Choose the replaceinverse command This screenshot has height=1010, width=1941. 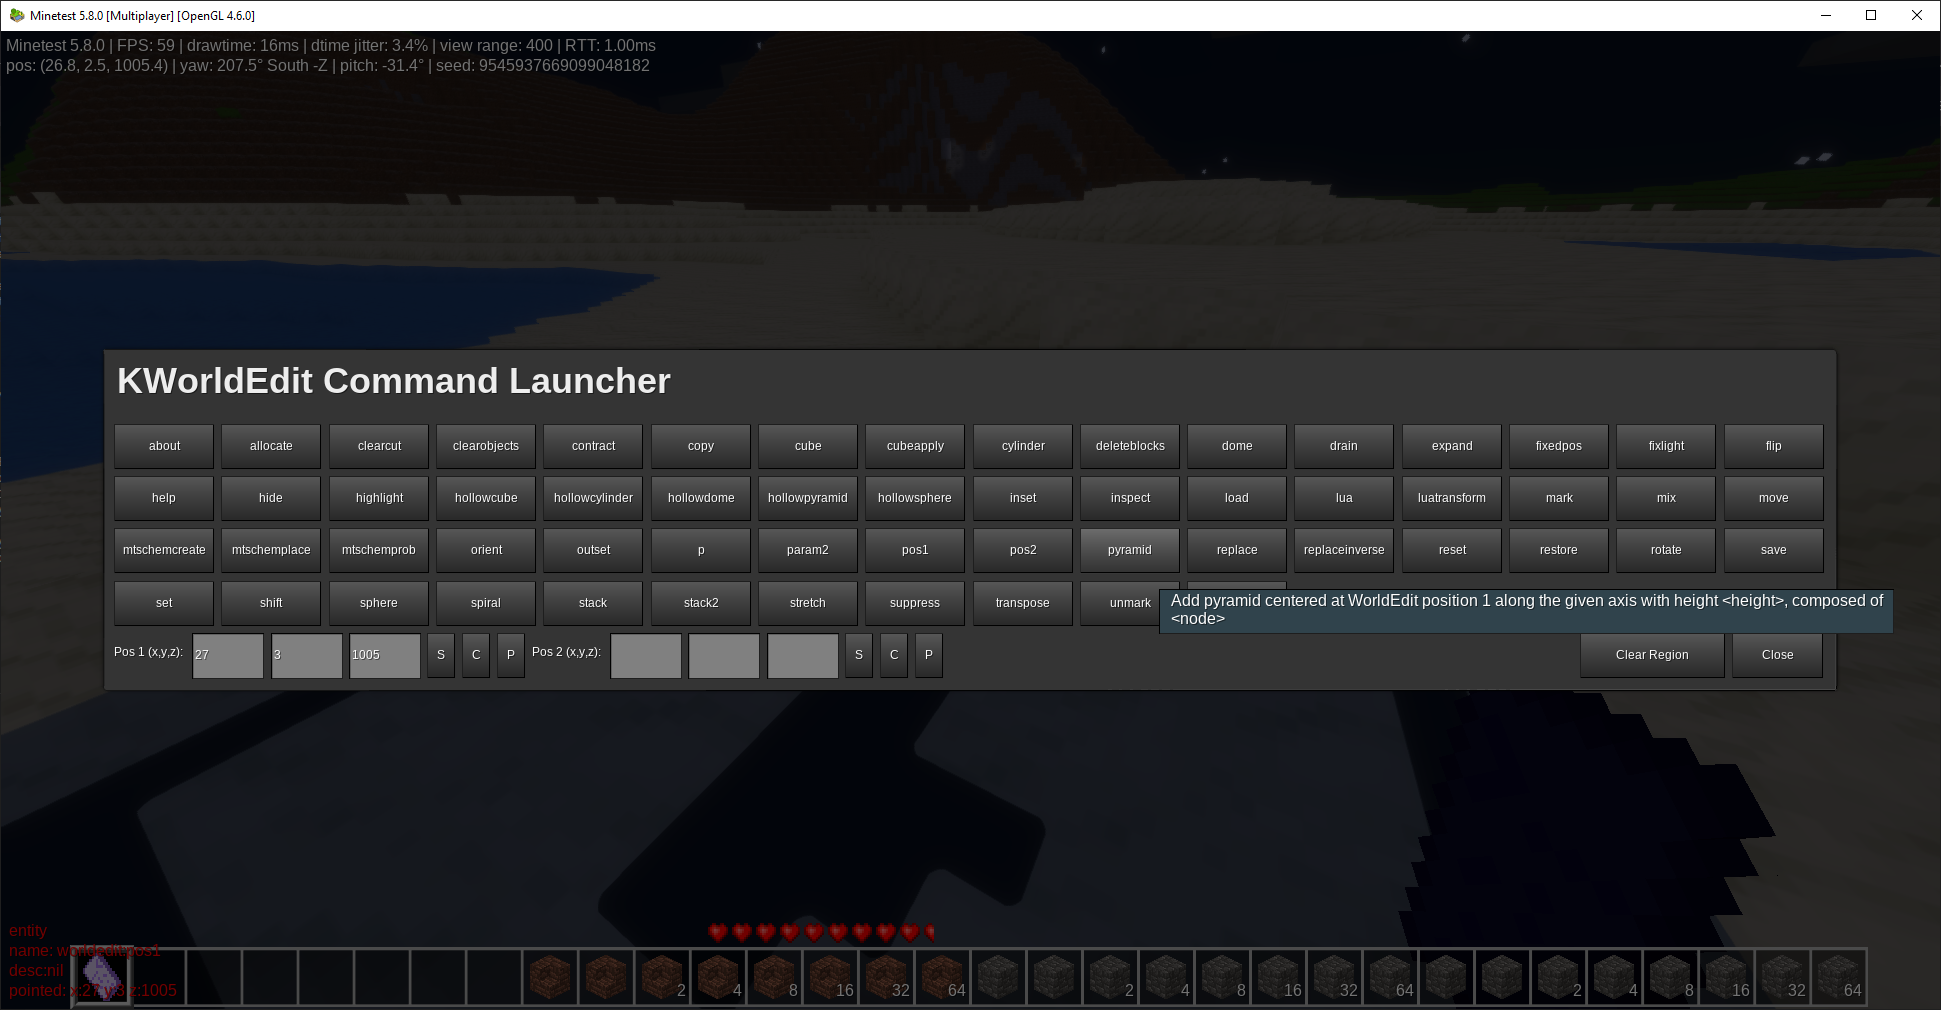pos(1343,550)
